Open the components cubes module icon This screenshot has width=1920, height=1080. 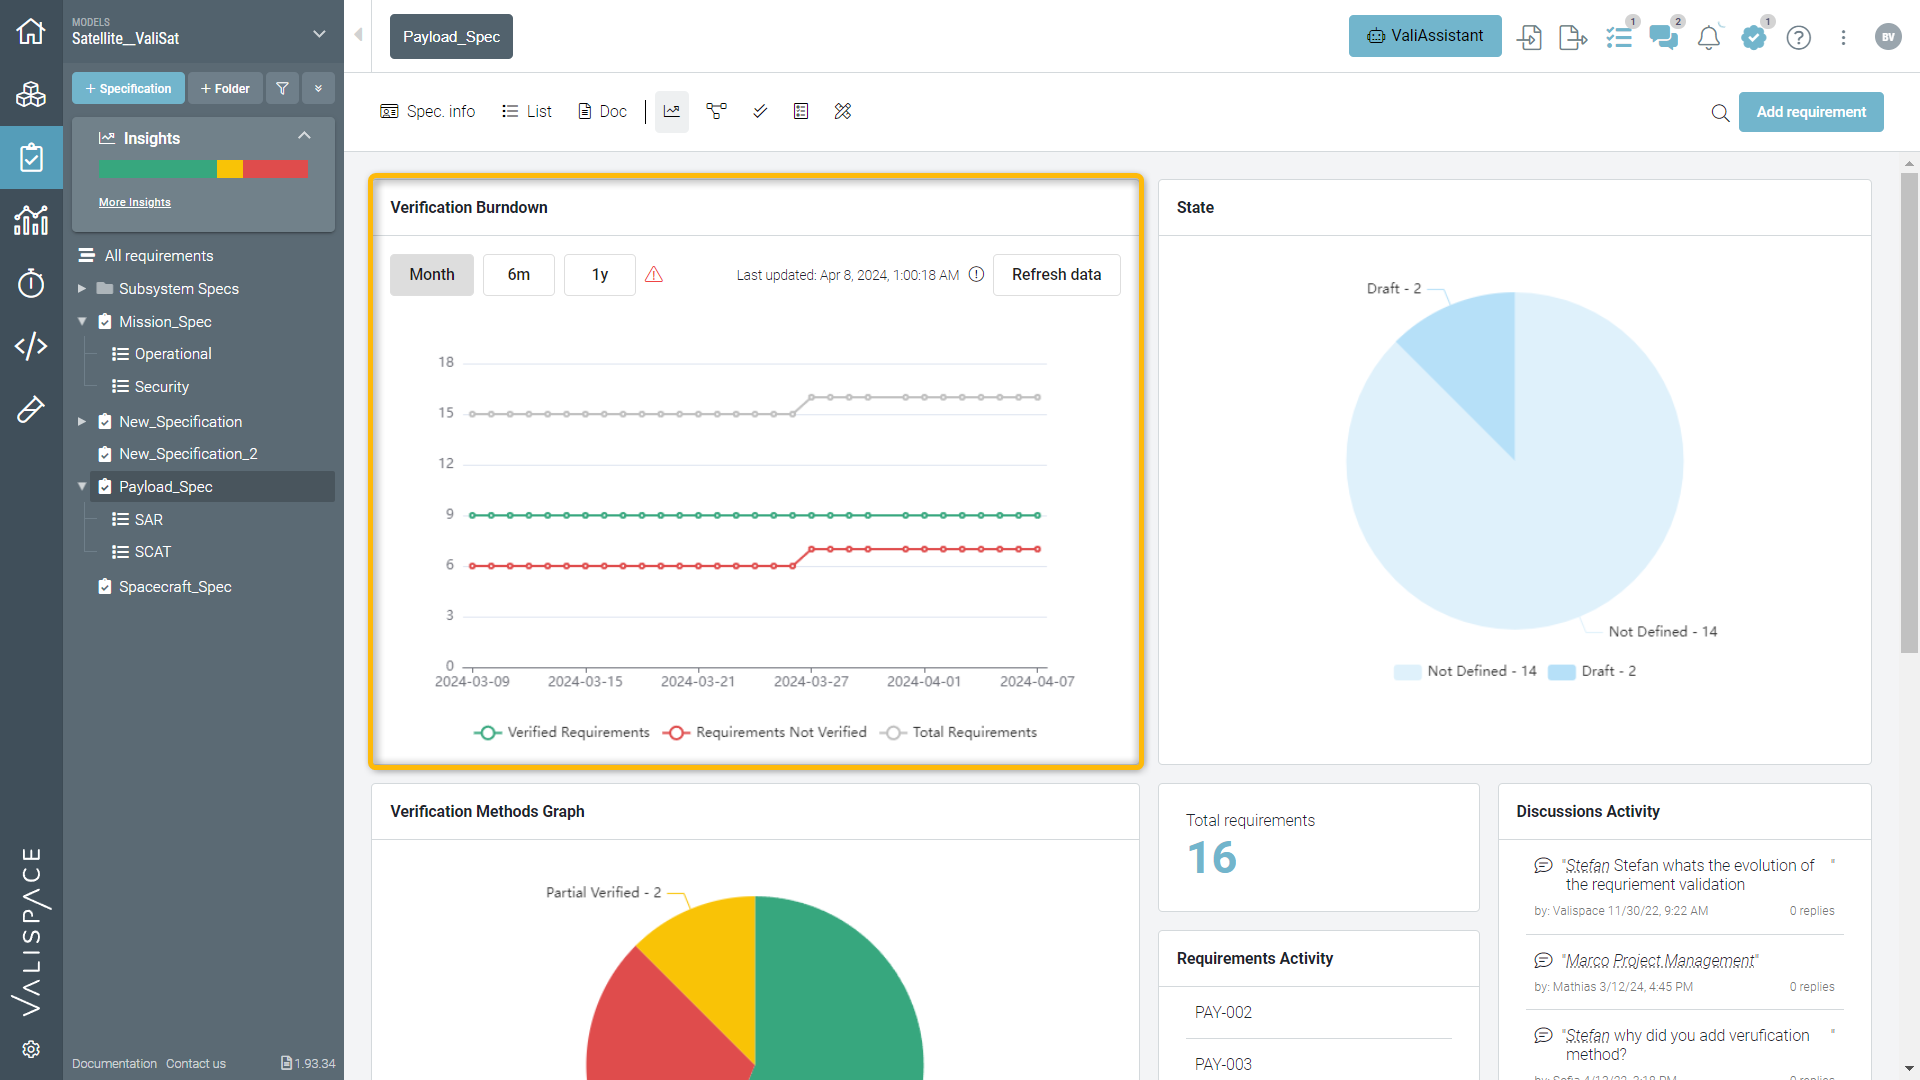tap(31, 95)
